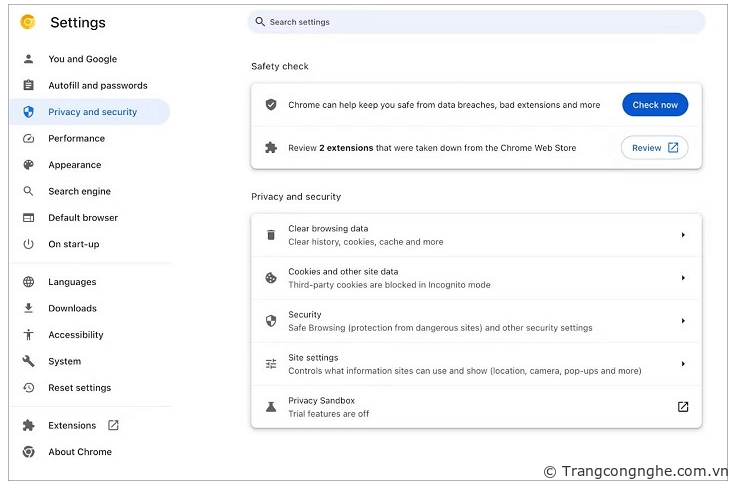Click the Downloads arrow icon in sidebar
This screenshot has height=489, width=739.
coord(28,309)
